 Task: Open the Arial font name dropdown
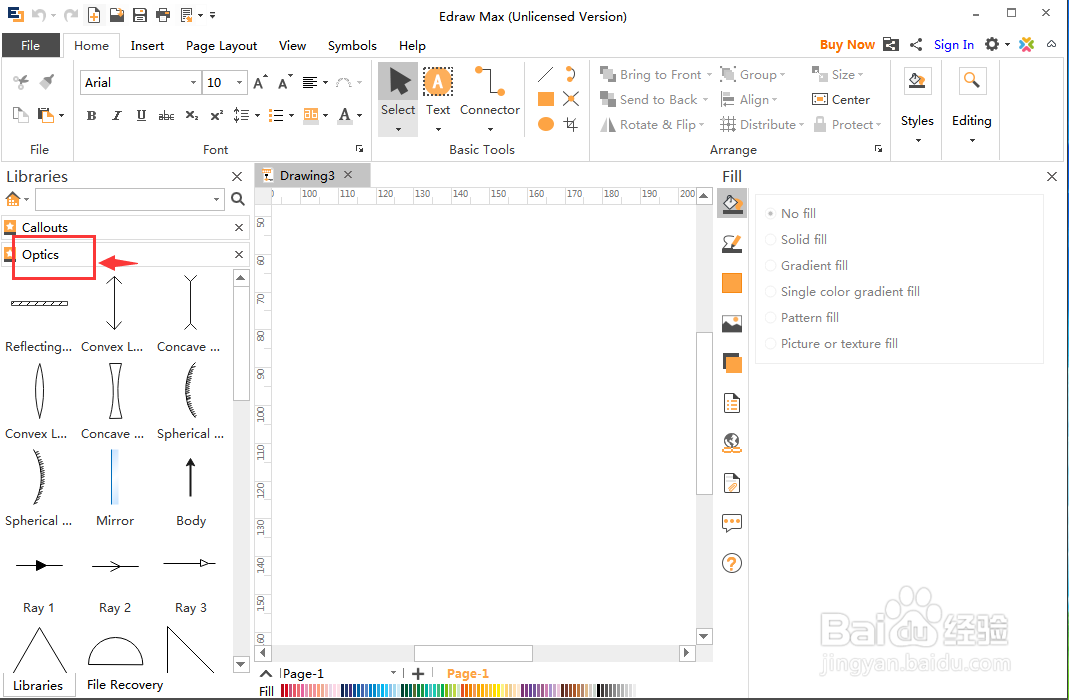[193, 82]
